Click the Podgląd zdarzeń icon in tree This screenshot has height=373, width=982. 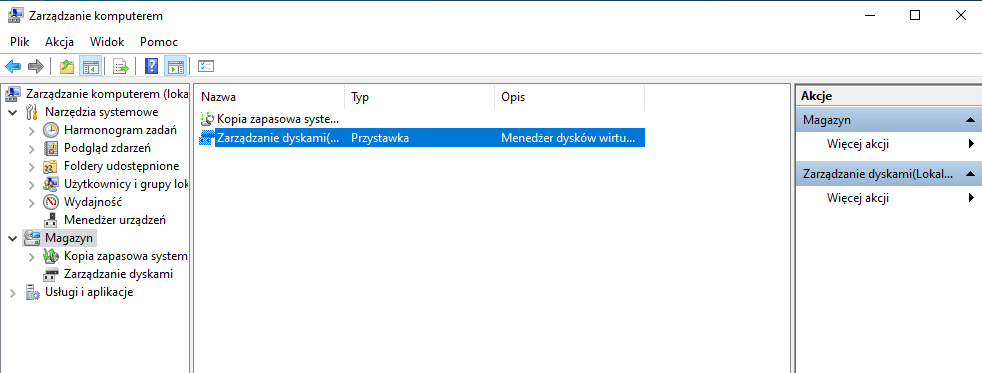tap(51, 148)
